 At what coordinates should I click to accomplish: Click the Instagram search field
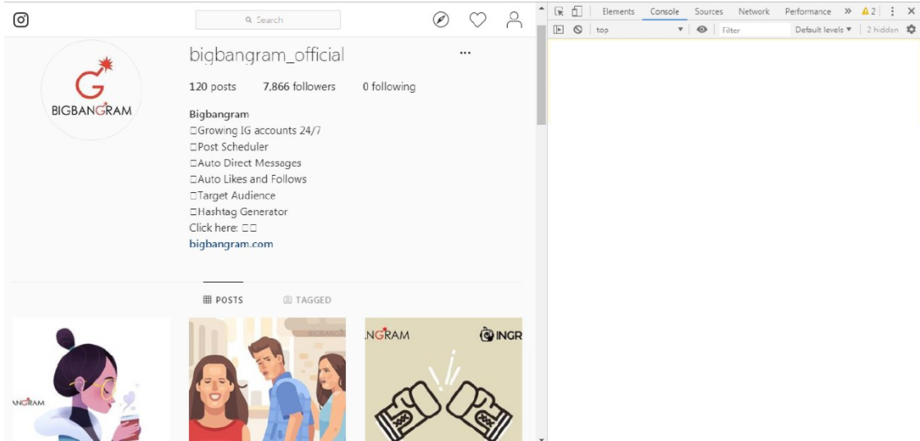[x=268, y=20]
